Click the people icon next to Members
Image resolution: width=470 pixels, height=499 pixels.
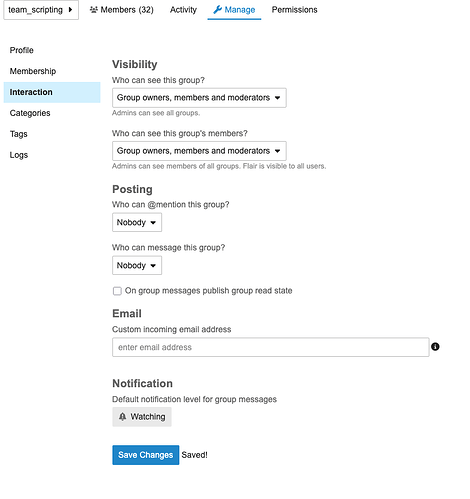click(94, 10)
